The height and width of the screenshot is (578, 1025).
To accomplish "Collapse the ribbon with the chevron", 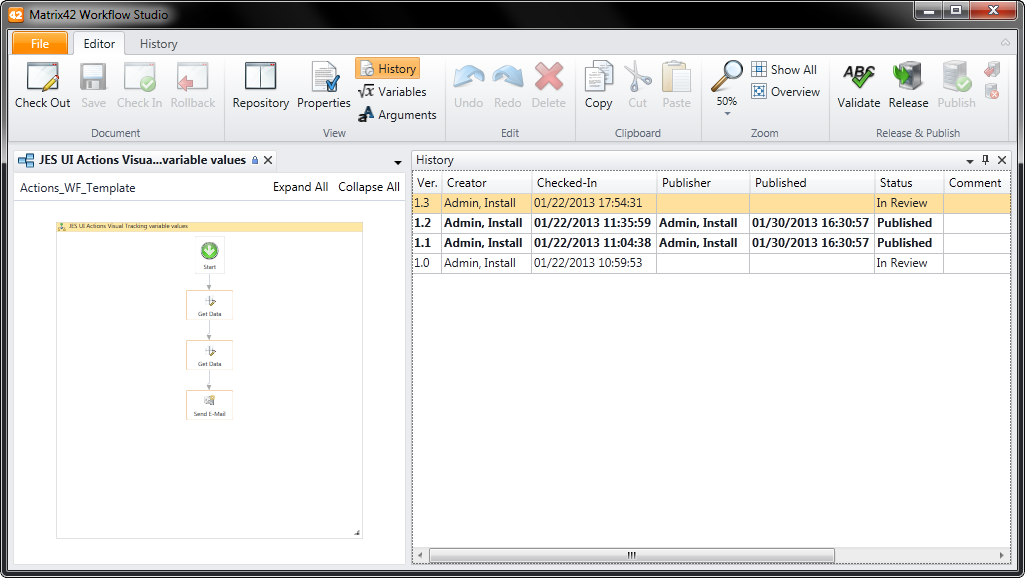I will 1005,42.
